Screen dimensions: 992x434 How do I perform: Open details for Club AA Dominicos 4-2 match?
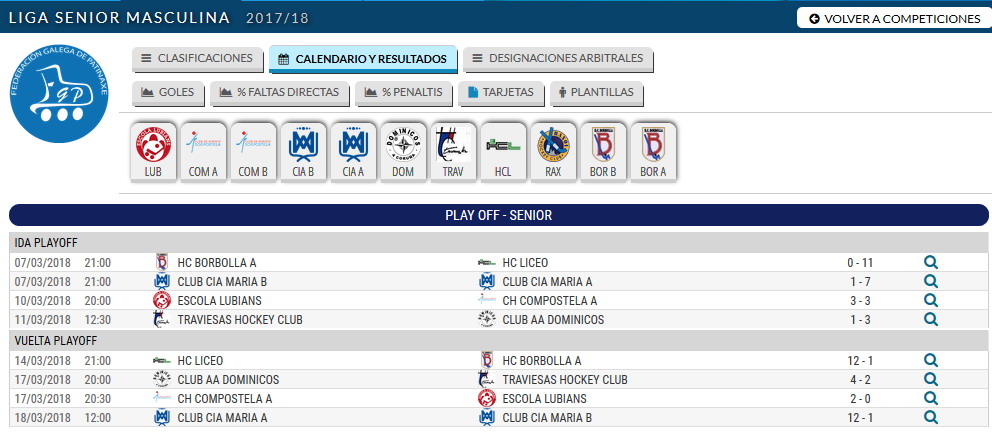tap(930, 379)
